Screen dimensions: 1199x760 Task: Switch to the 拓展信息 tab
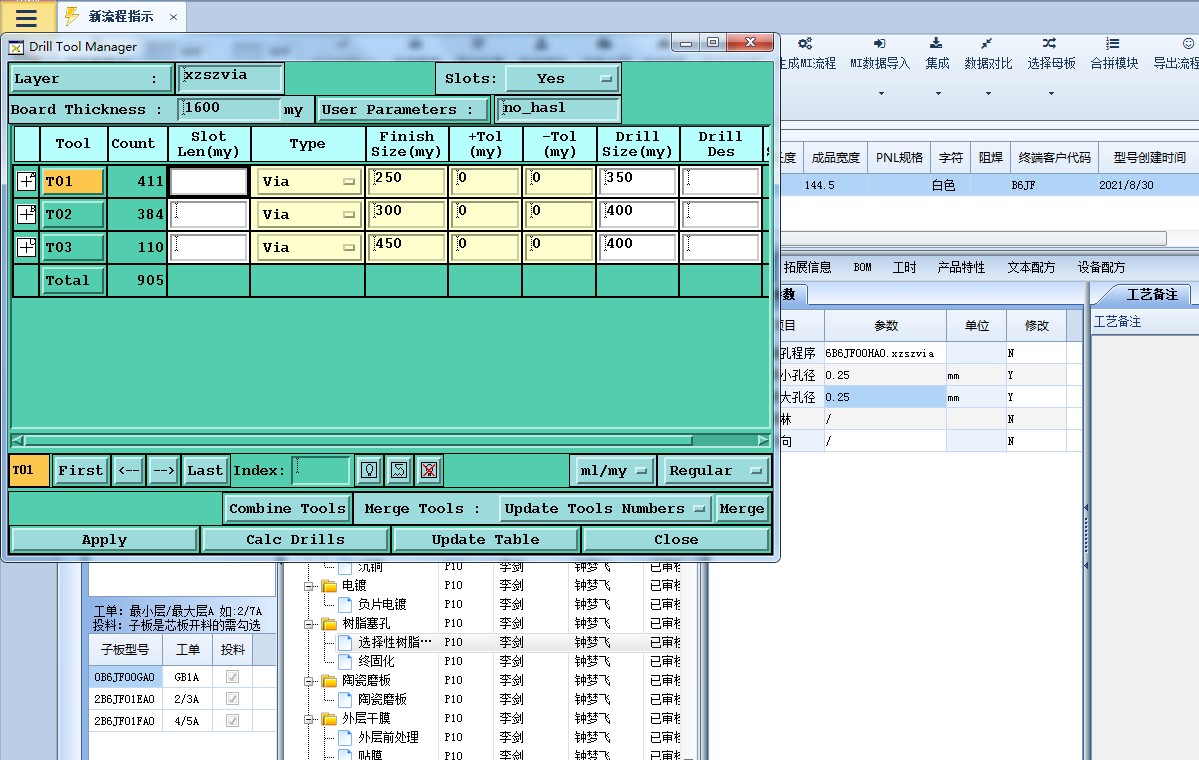point(807,268)
